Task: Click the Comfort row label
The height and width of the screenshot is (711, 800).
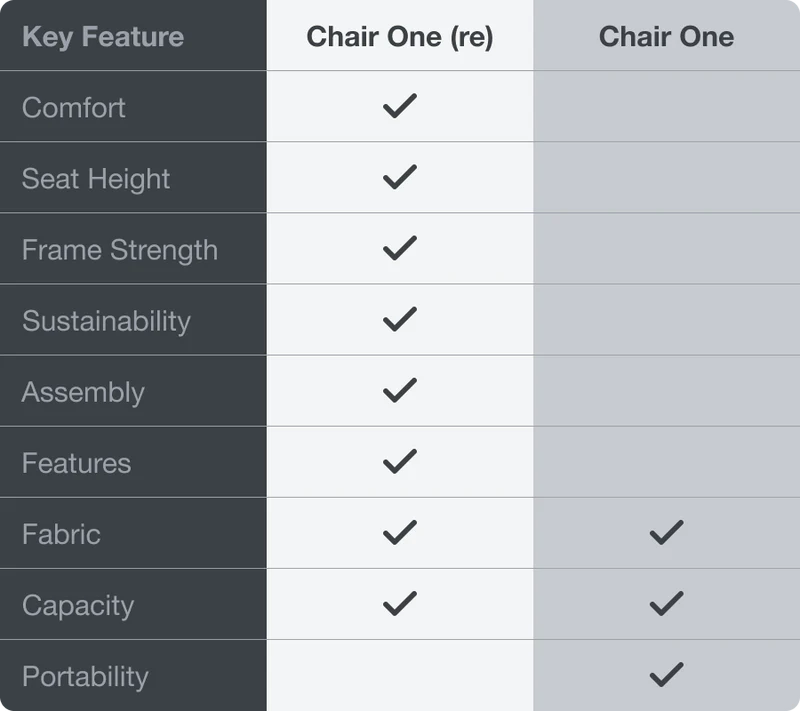Action: (74, 107)
